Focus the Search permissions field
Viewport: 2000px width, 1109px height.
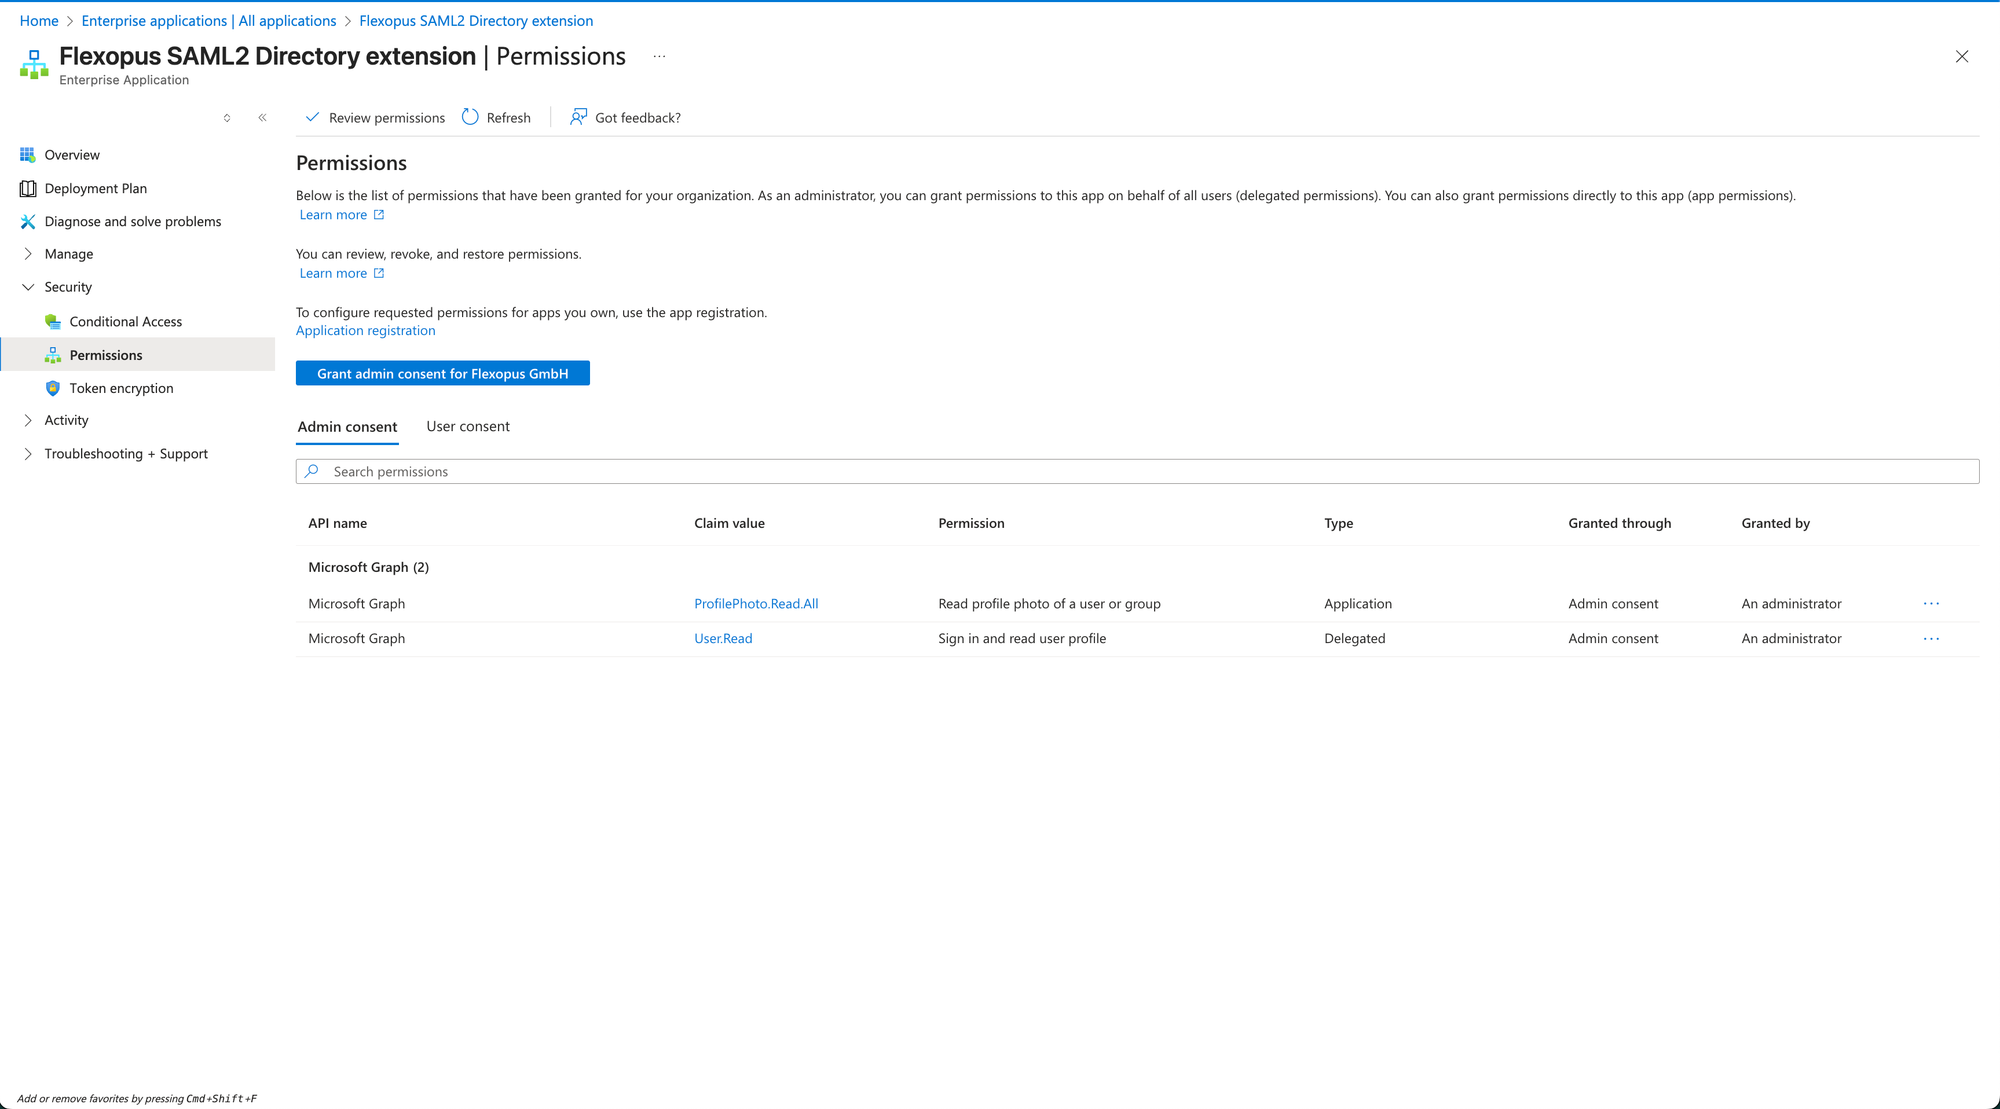click(1137, 472)
